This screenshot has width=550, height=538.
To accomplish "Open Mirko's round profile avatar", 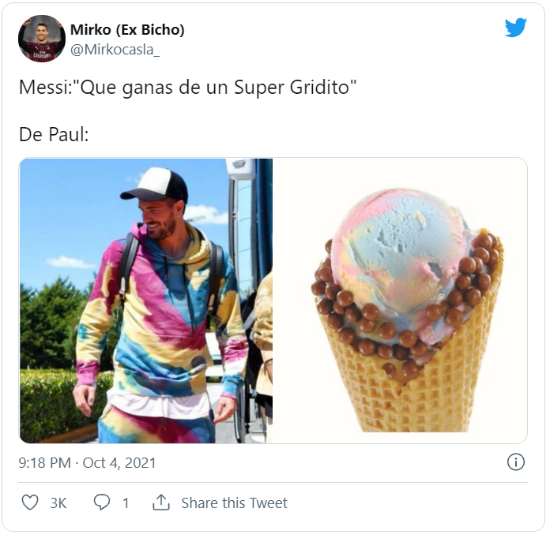I will pos(42,39).
